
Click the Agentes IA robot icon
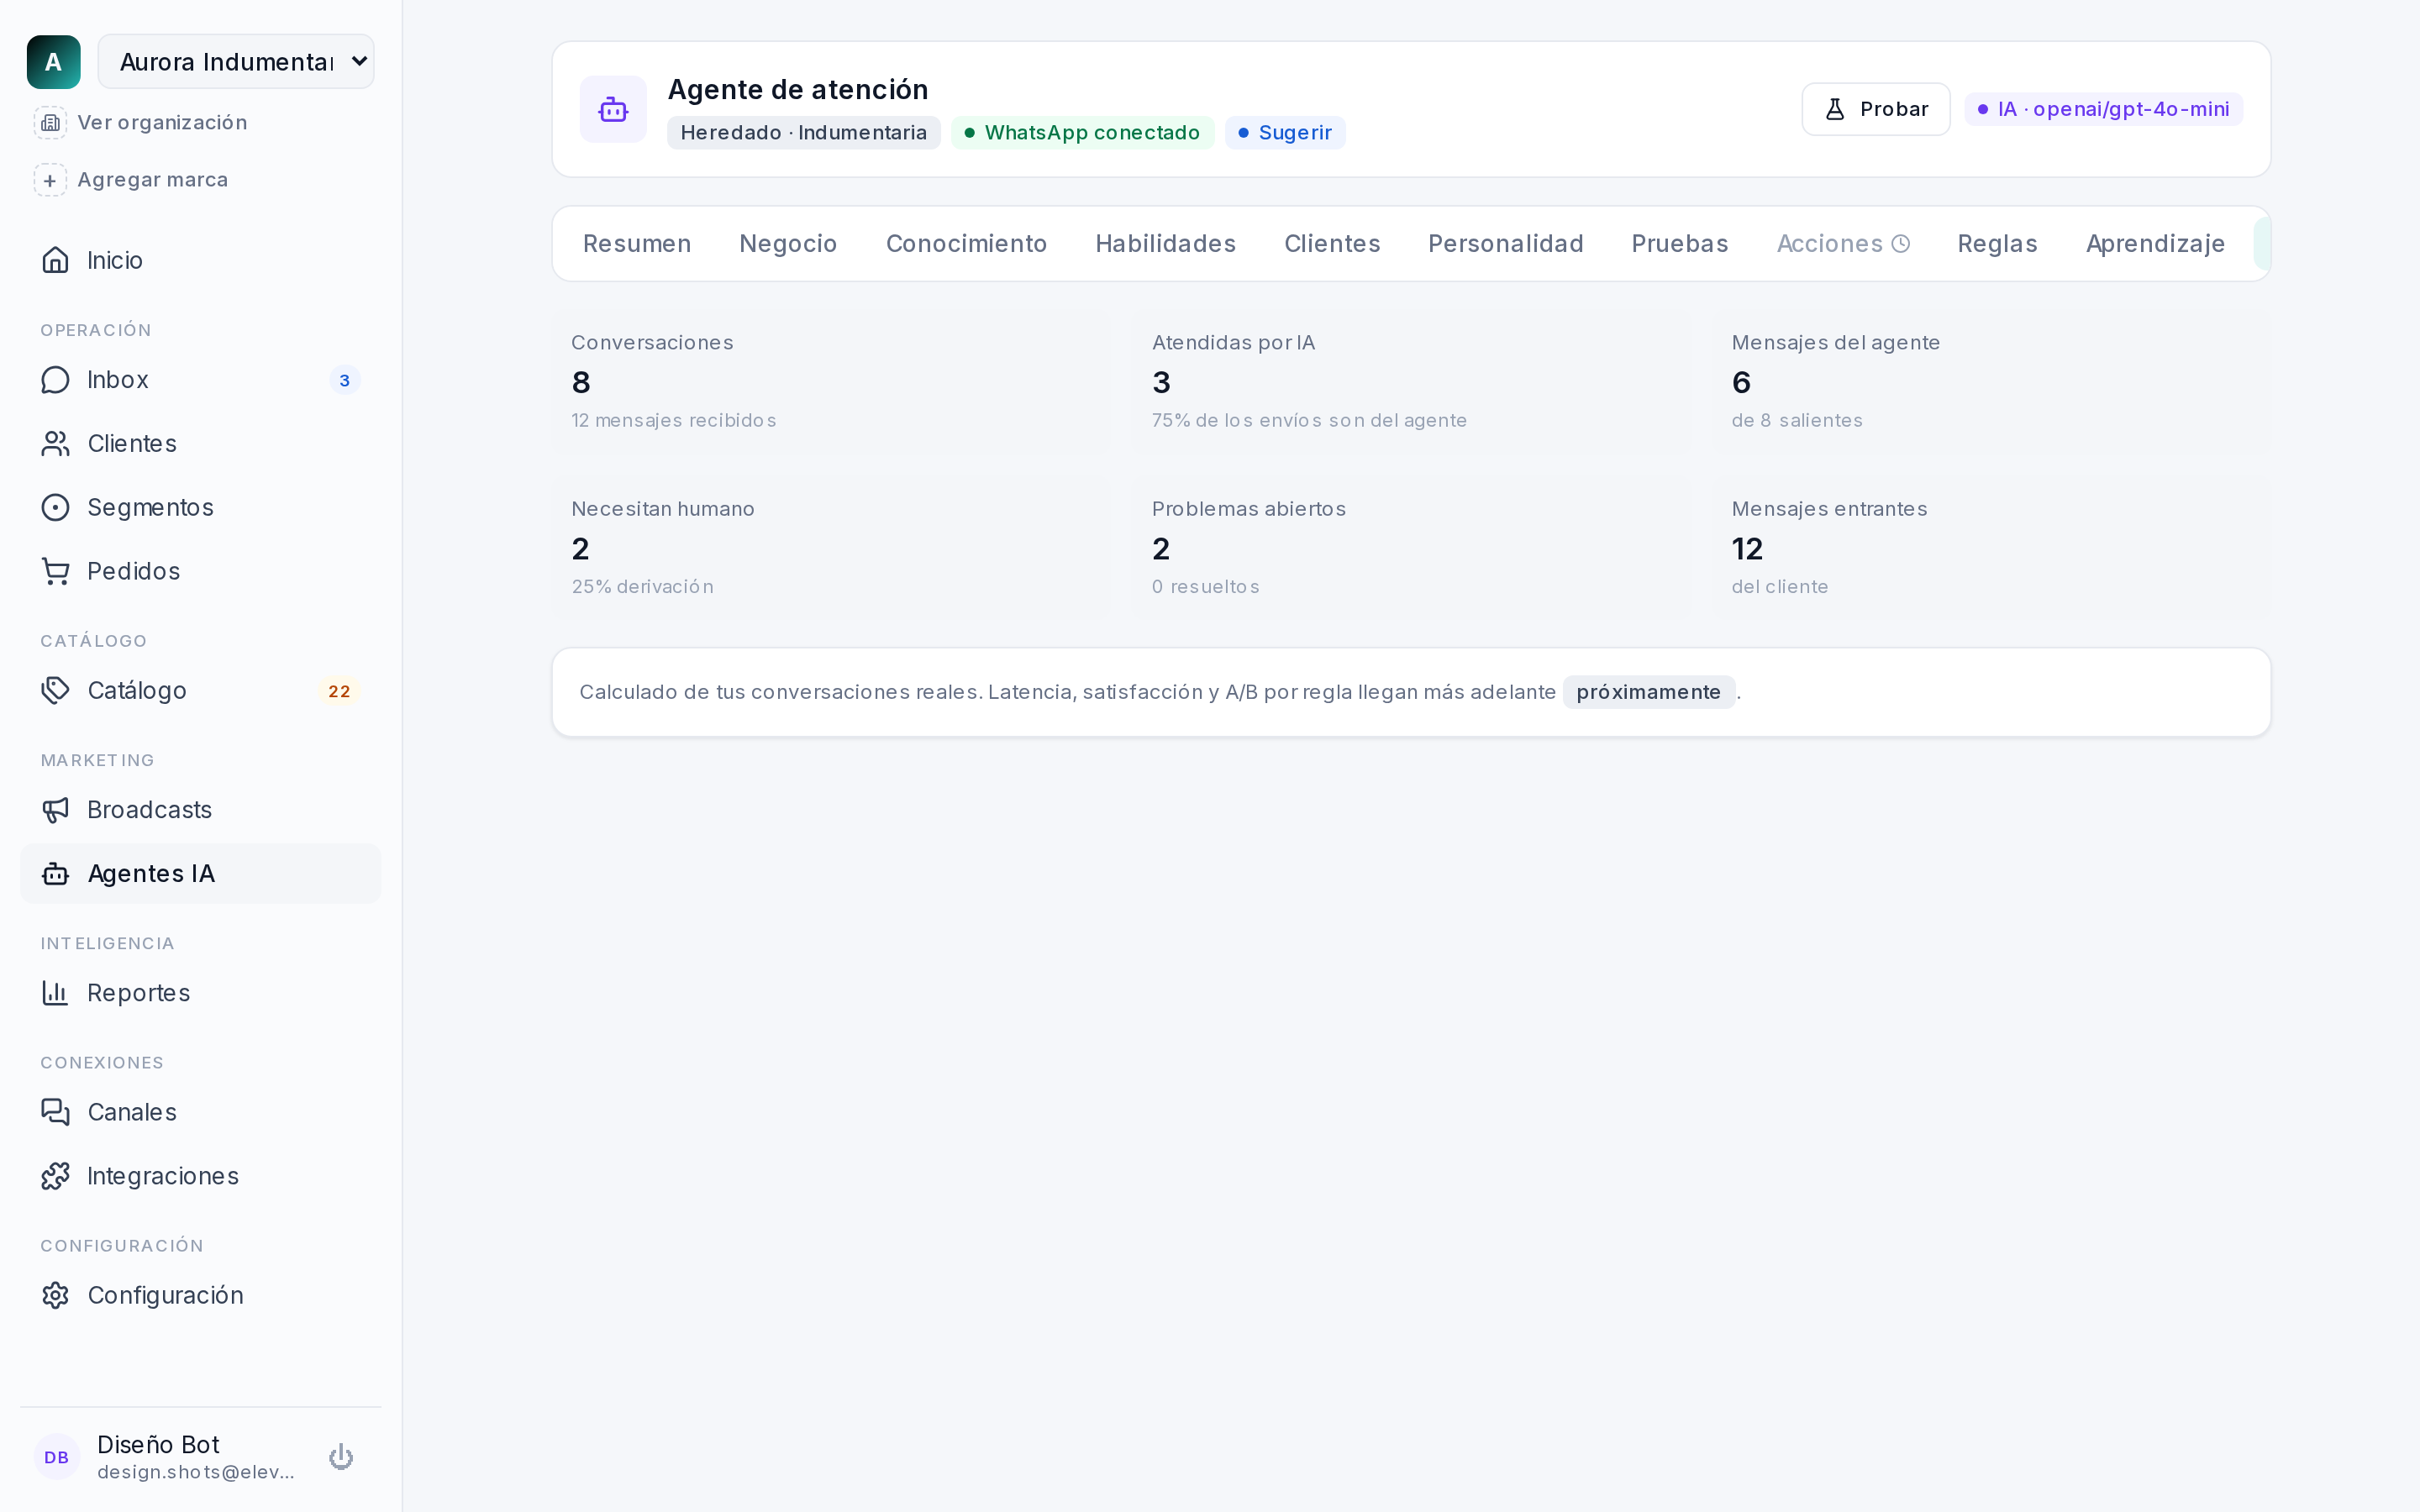(56, 874)
